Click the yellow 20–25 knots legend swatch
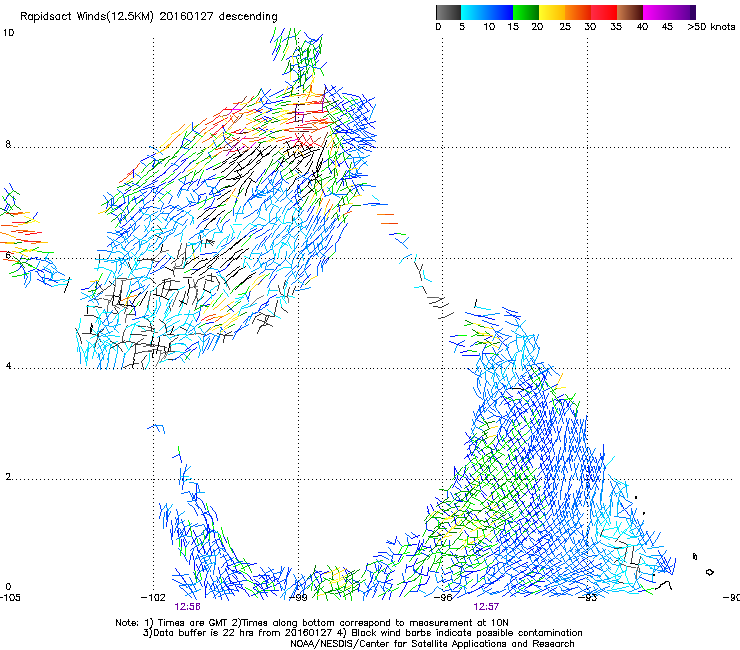Screen dimensions: 740x650 coord(552,12)
